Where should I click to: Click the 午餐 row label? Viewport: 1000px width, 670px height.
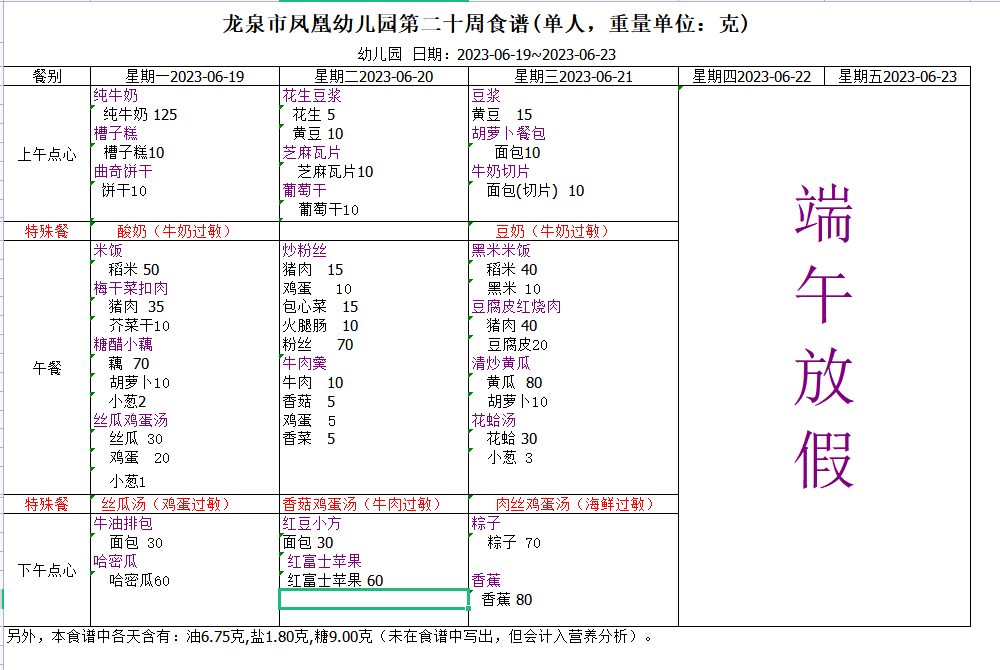[47, 368]
